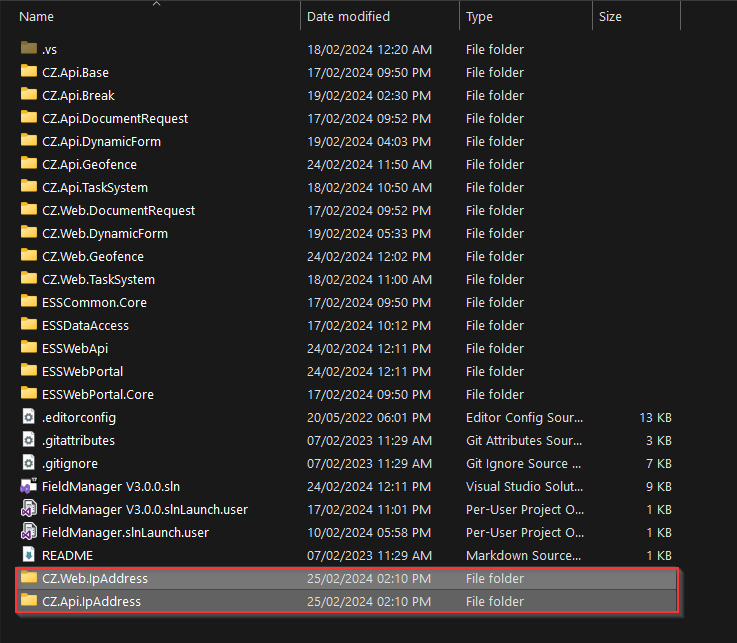The height and width of the screenshot is (643, 737).
Task: Click the .gitattributes file icon
Action: point(29,439)
